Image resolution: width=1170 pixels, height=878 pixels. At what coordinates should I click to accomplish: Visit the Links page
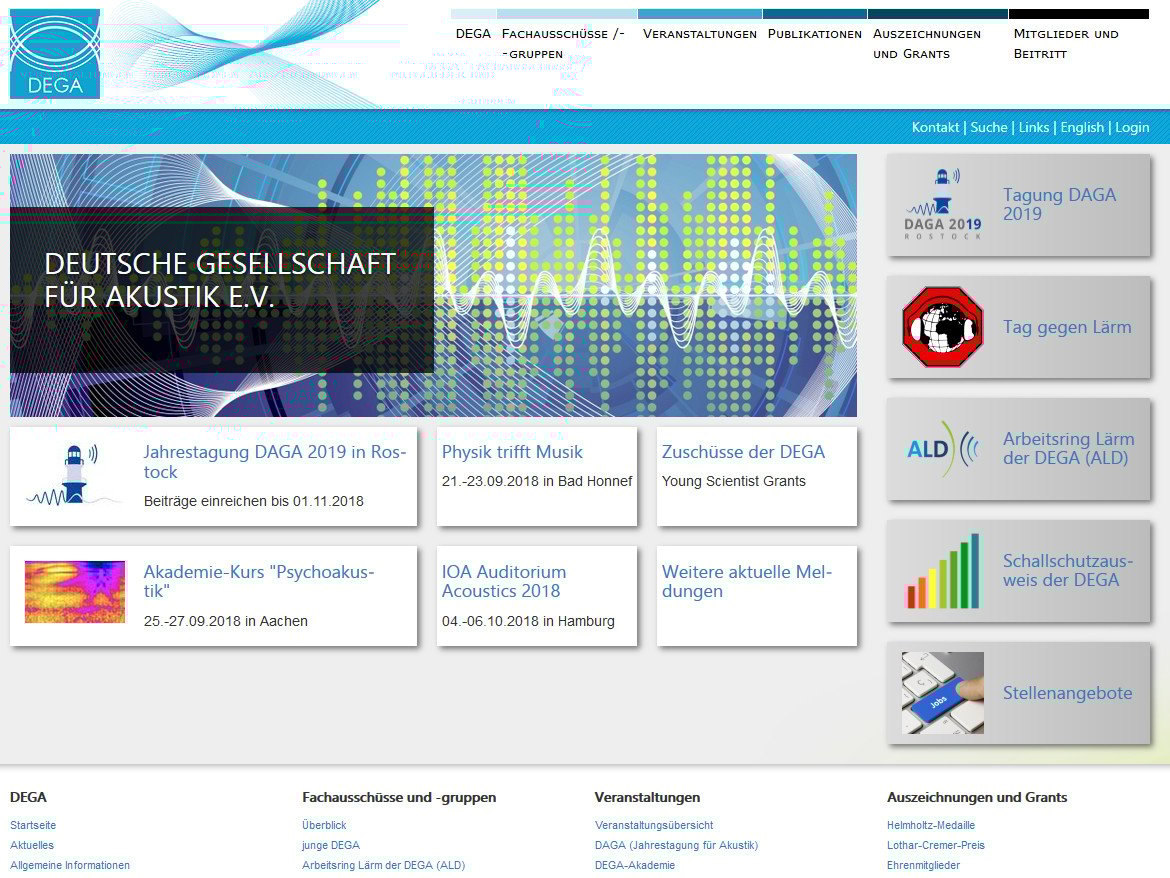coord(1033,128)
